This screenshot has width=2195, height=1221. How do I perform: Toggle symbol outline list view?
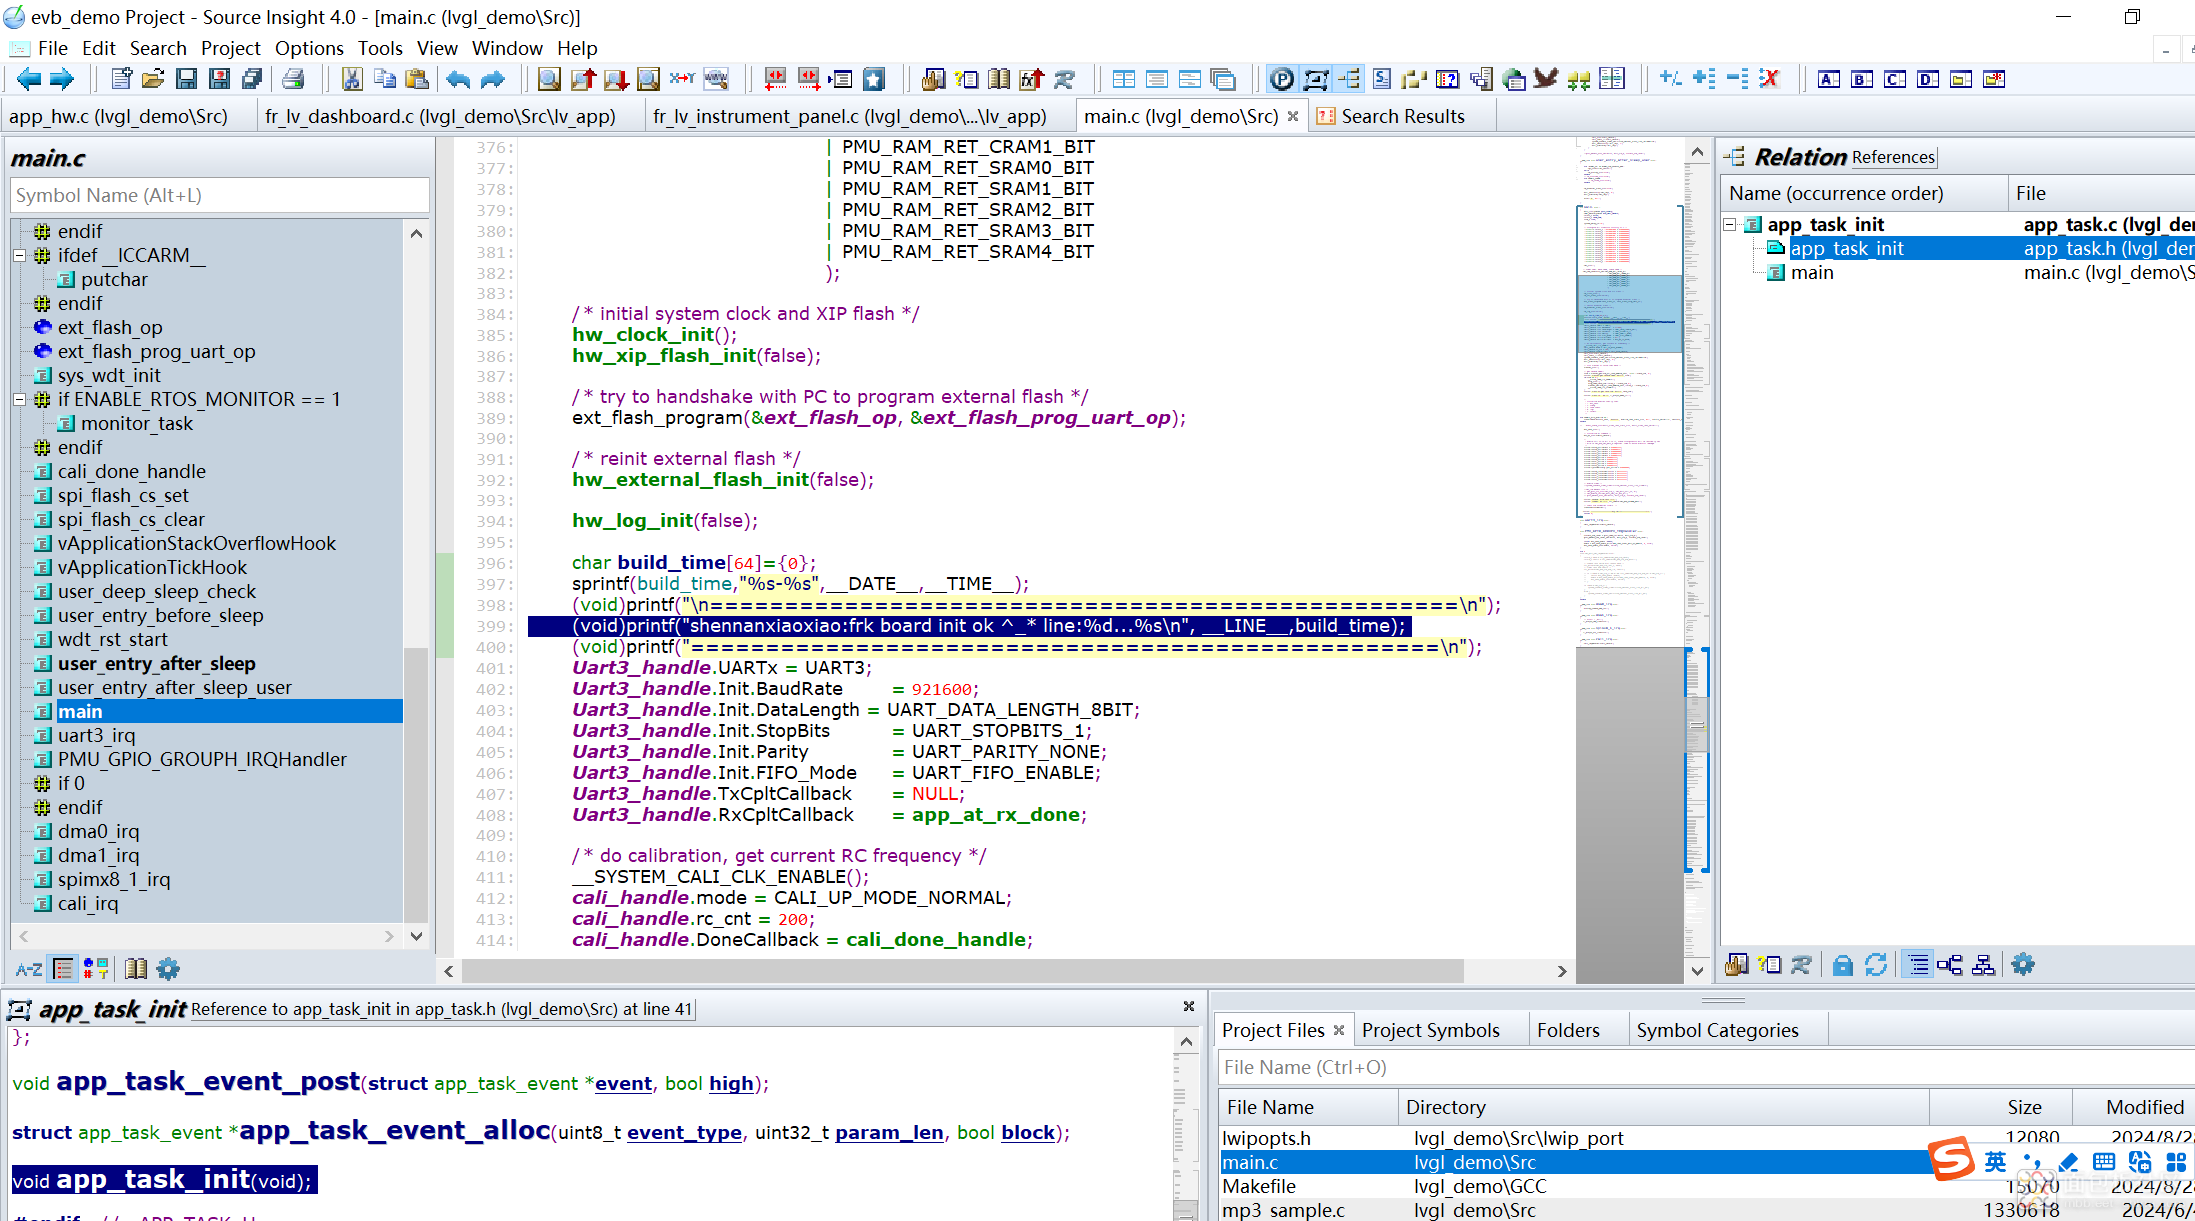point(63,968)
